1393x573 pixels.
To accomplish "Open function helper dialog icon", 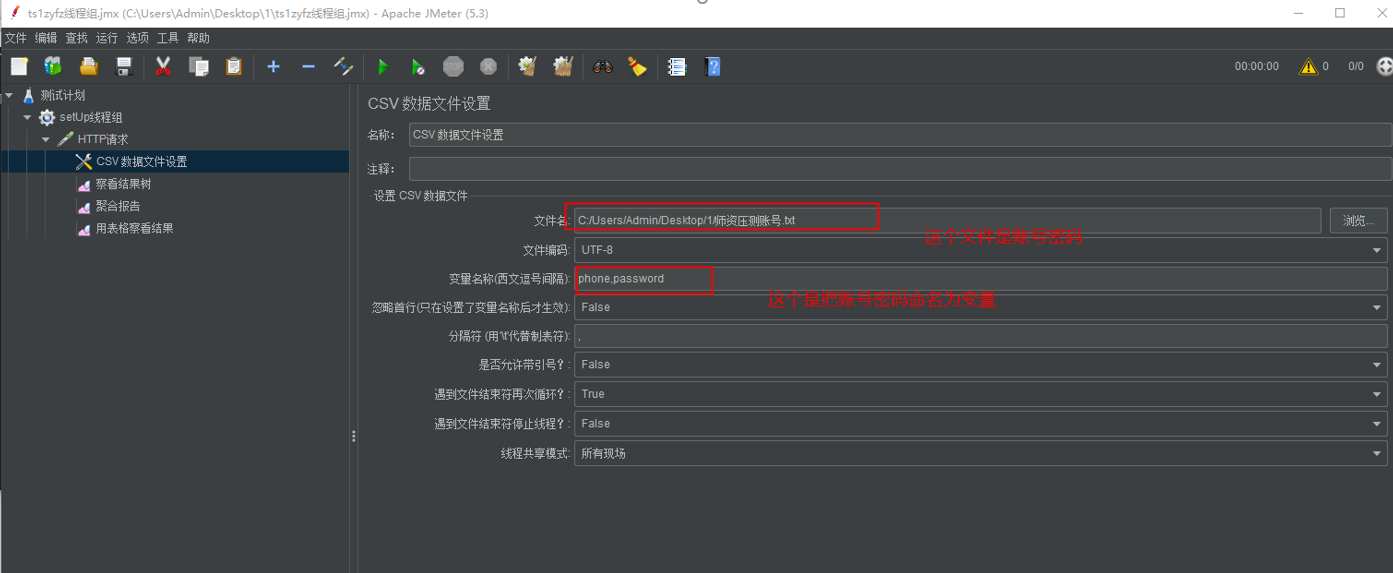I will 677,66.
